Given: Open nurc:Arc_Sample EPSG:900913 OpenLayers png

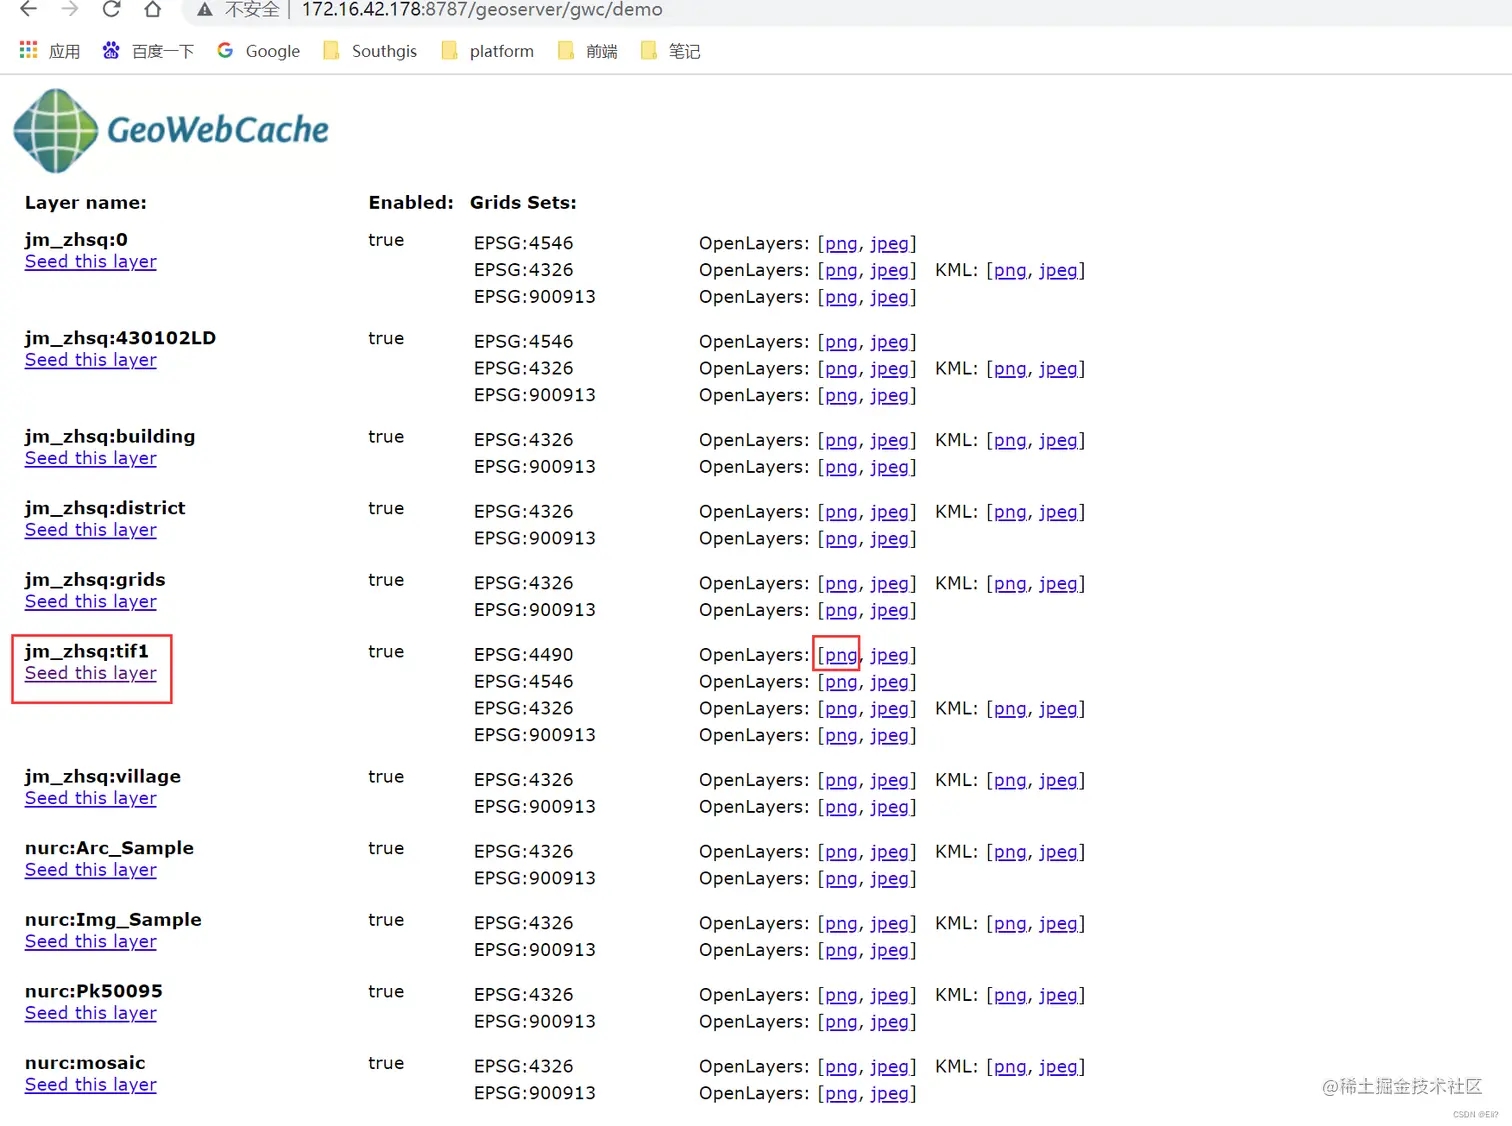Looking at the screenshot, I should click(x=841, y=879).
